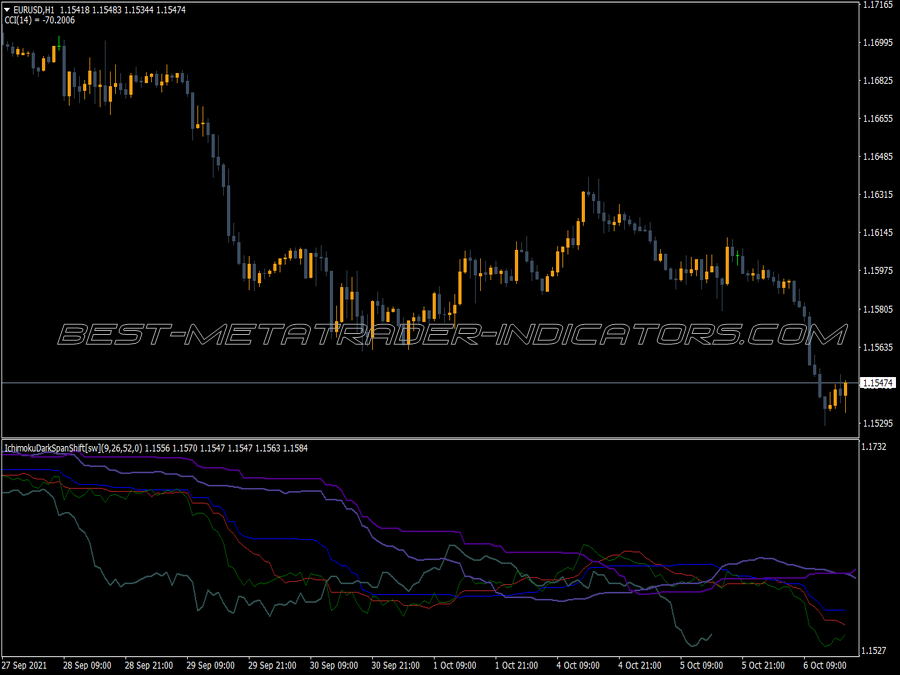Click the 29 Sep 21:00 time label
This screenshot has height=675, width=900.
point(272,665)
